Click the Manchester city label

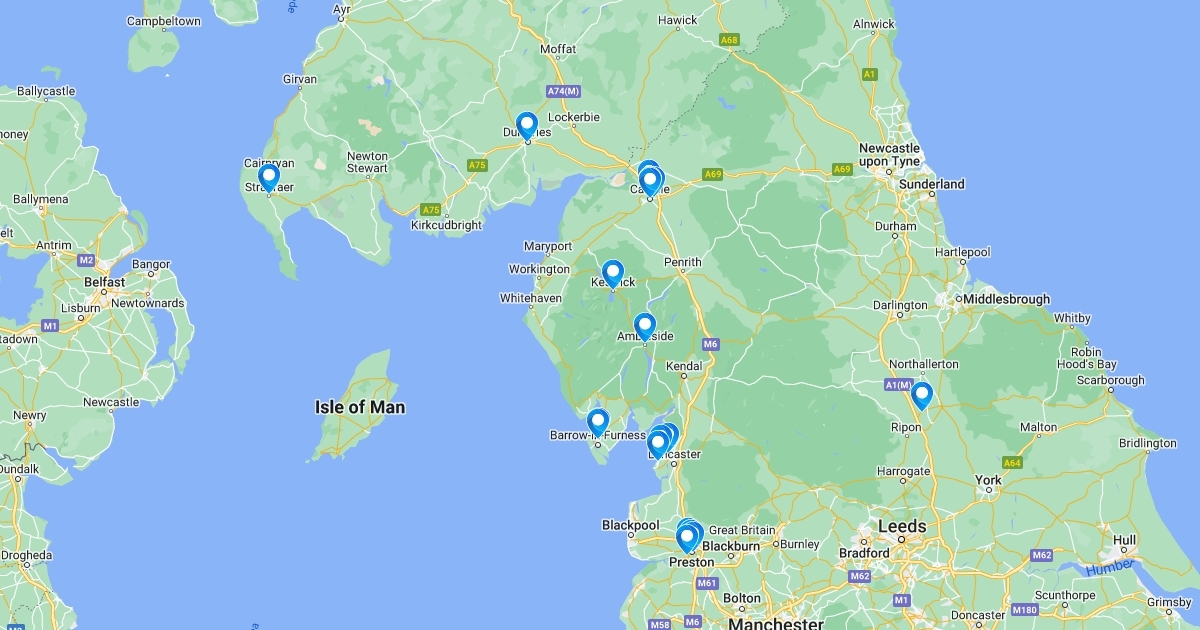(x=777, y=623)
